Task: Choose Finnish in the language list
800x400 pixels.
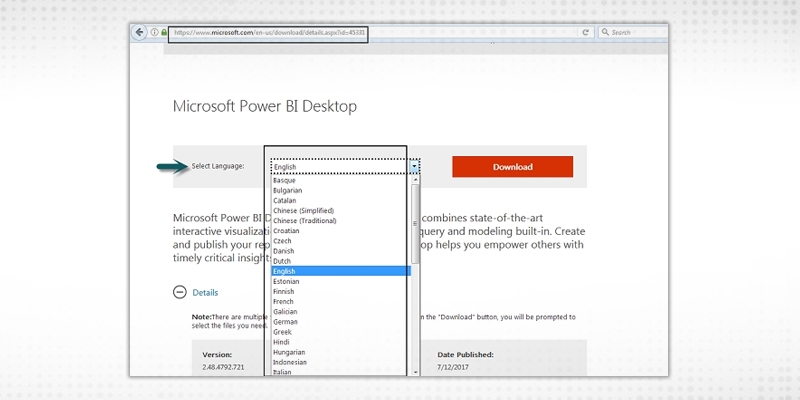Action: click(341, 291)
